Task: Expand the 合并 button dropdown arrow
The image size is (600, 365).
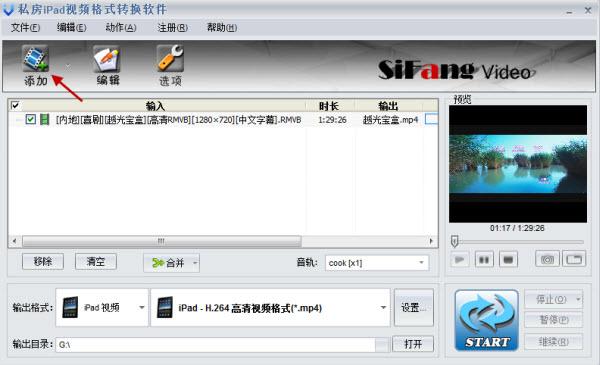Action: (195, 263)
